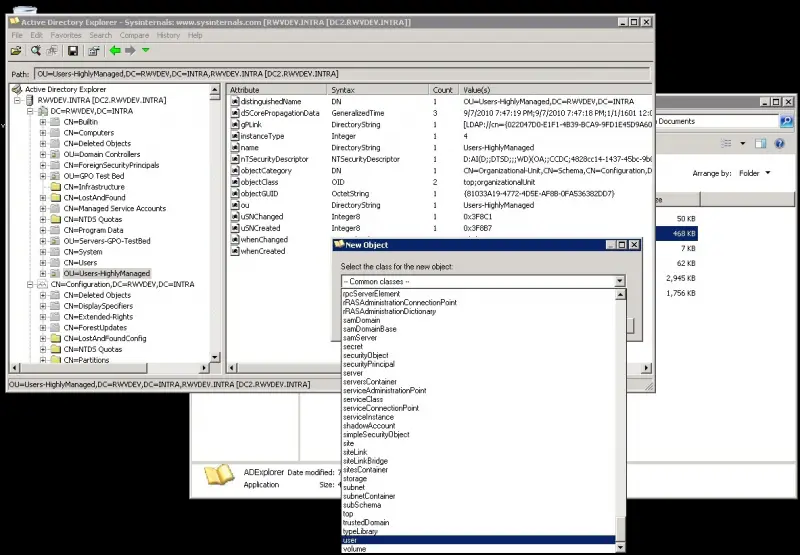The image size is (800, 555).
Task: Open the Help menu
Action: click(x=195, y=35)
